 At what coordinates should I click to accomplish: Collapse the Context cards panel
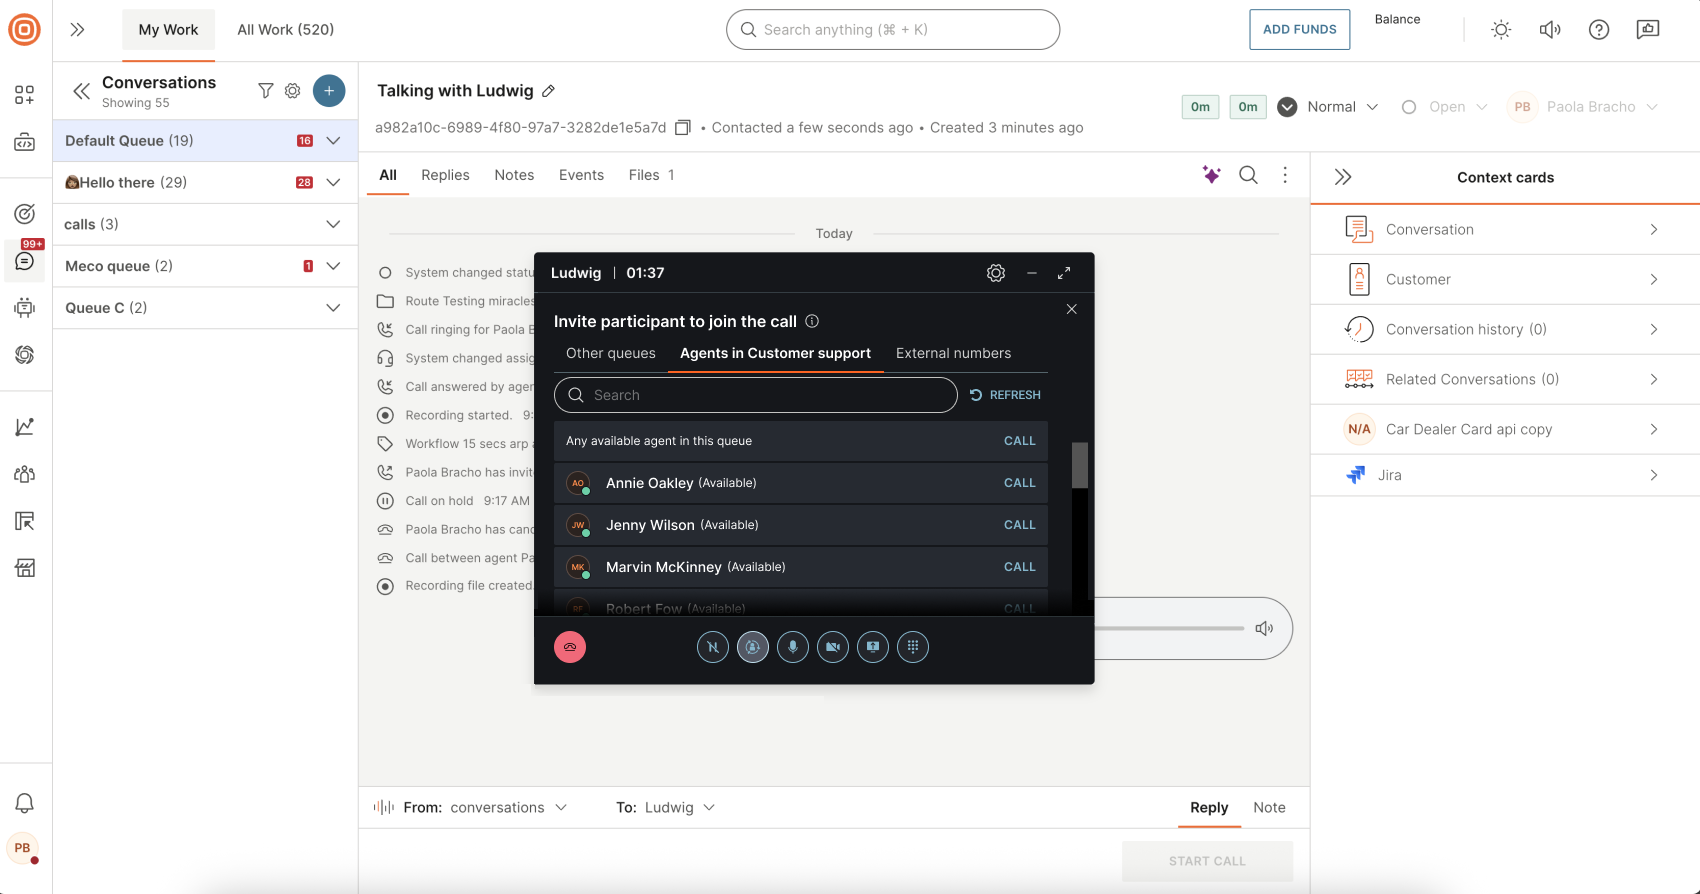point(1343,177)
